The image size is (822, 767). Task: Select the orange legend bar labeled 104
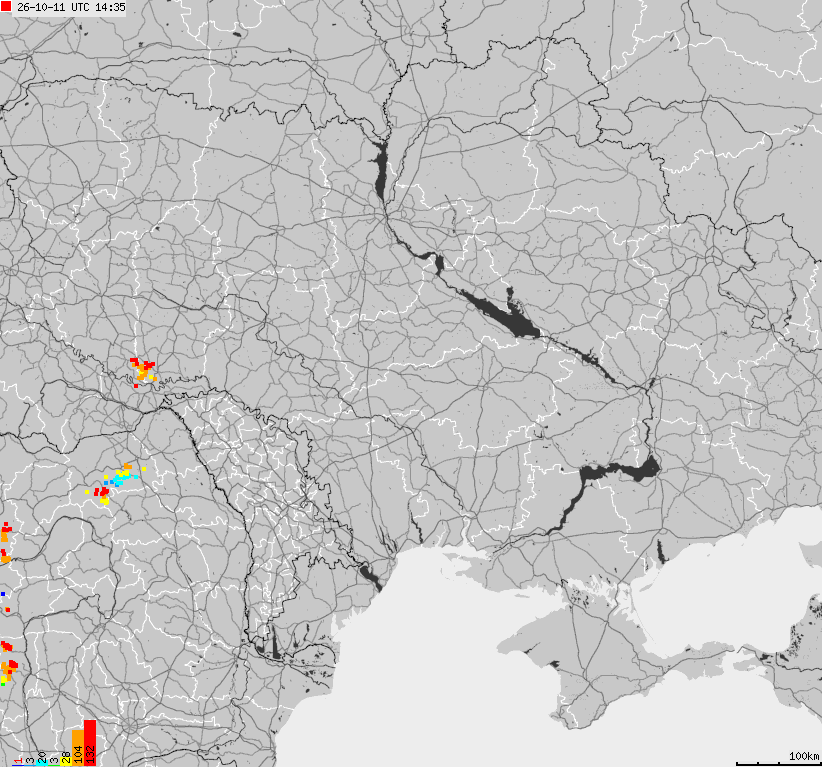click(78, 748)
